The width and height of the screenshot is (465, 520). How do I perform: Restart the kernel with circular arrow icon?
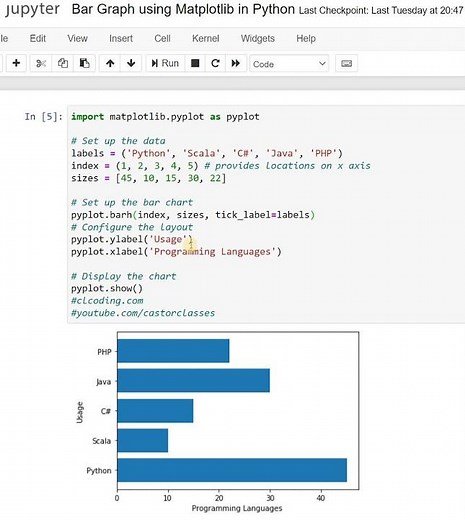click(215, 63)
